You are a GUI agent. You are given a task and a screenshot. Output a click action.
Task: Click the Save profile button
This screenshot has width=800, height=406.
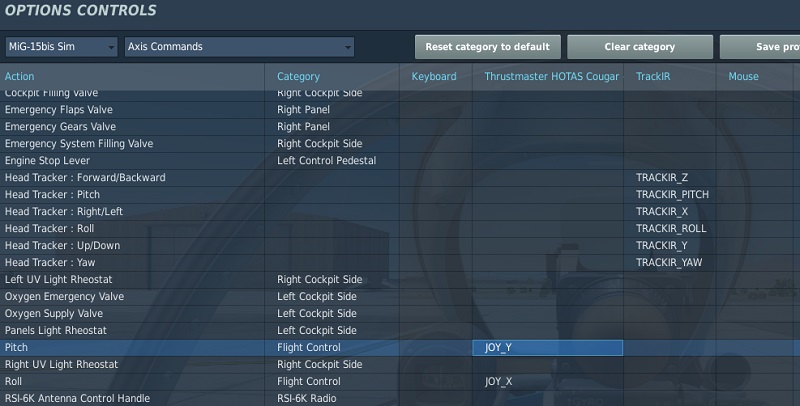coord(760,47)
